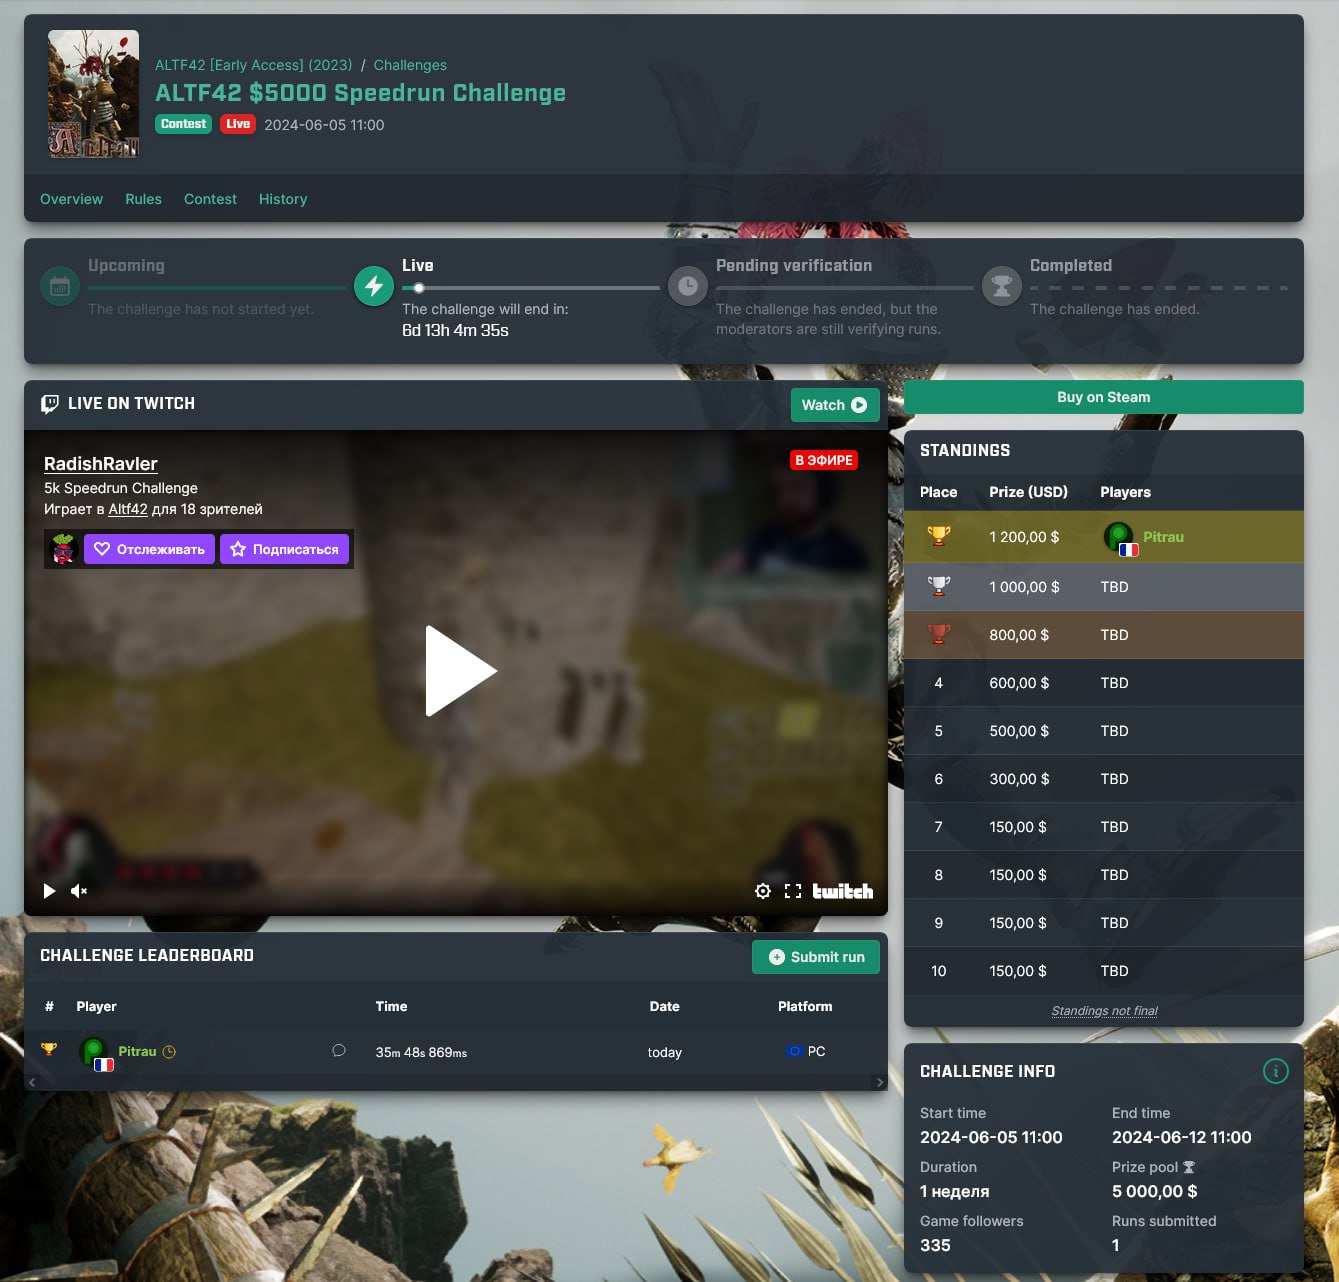Click the Twitch logo in player
Viewport: 1339px width, 1282px height.
[x=842, y=891]
